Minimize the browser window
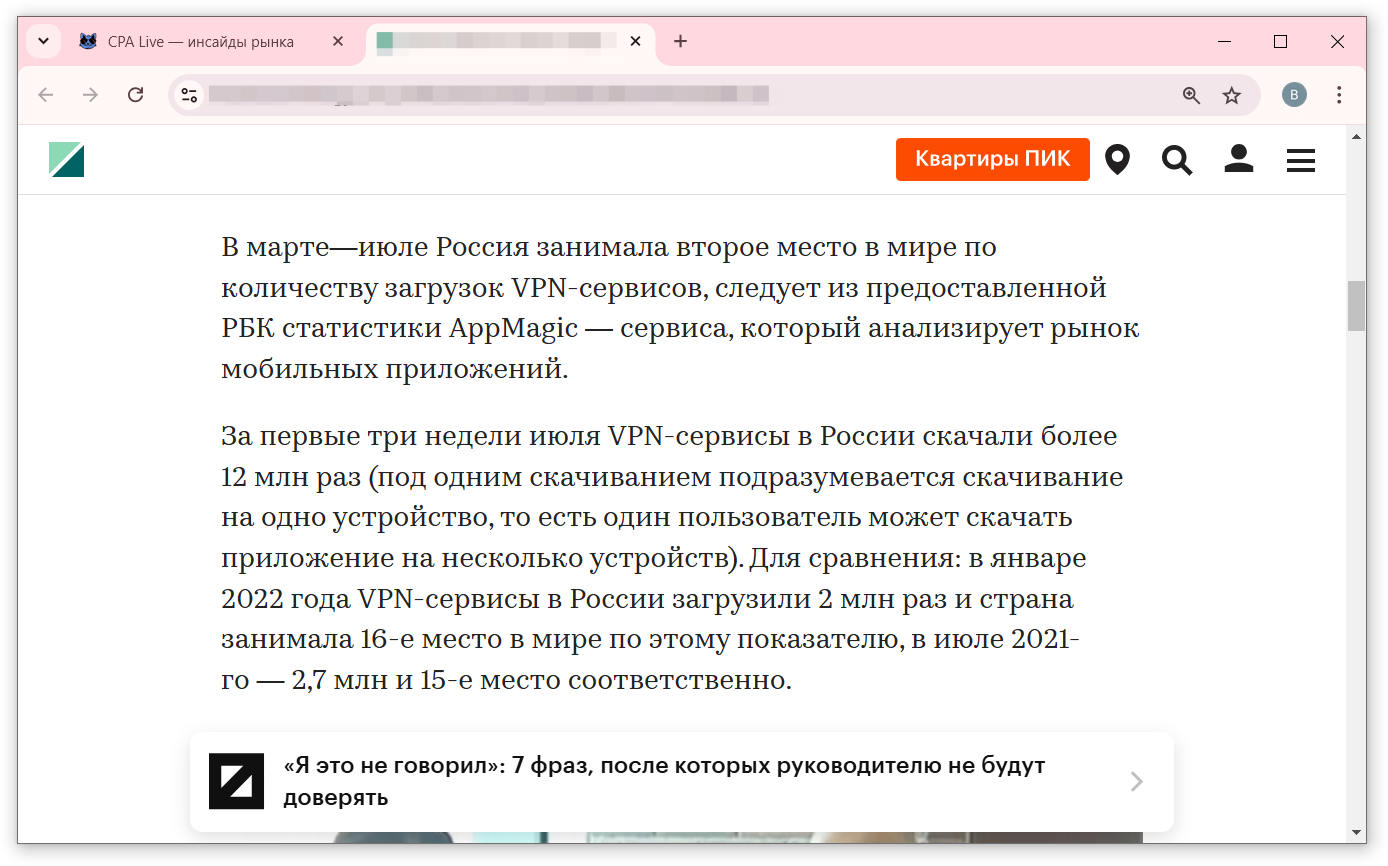The width and height of the screenshot is (1388, 866). click(x=1224, y=42)
